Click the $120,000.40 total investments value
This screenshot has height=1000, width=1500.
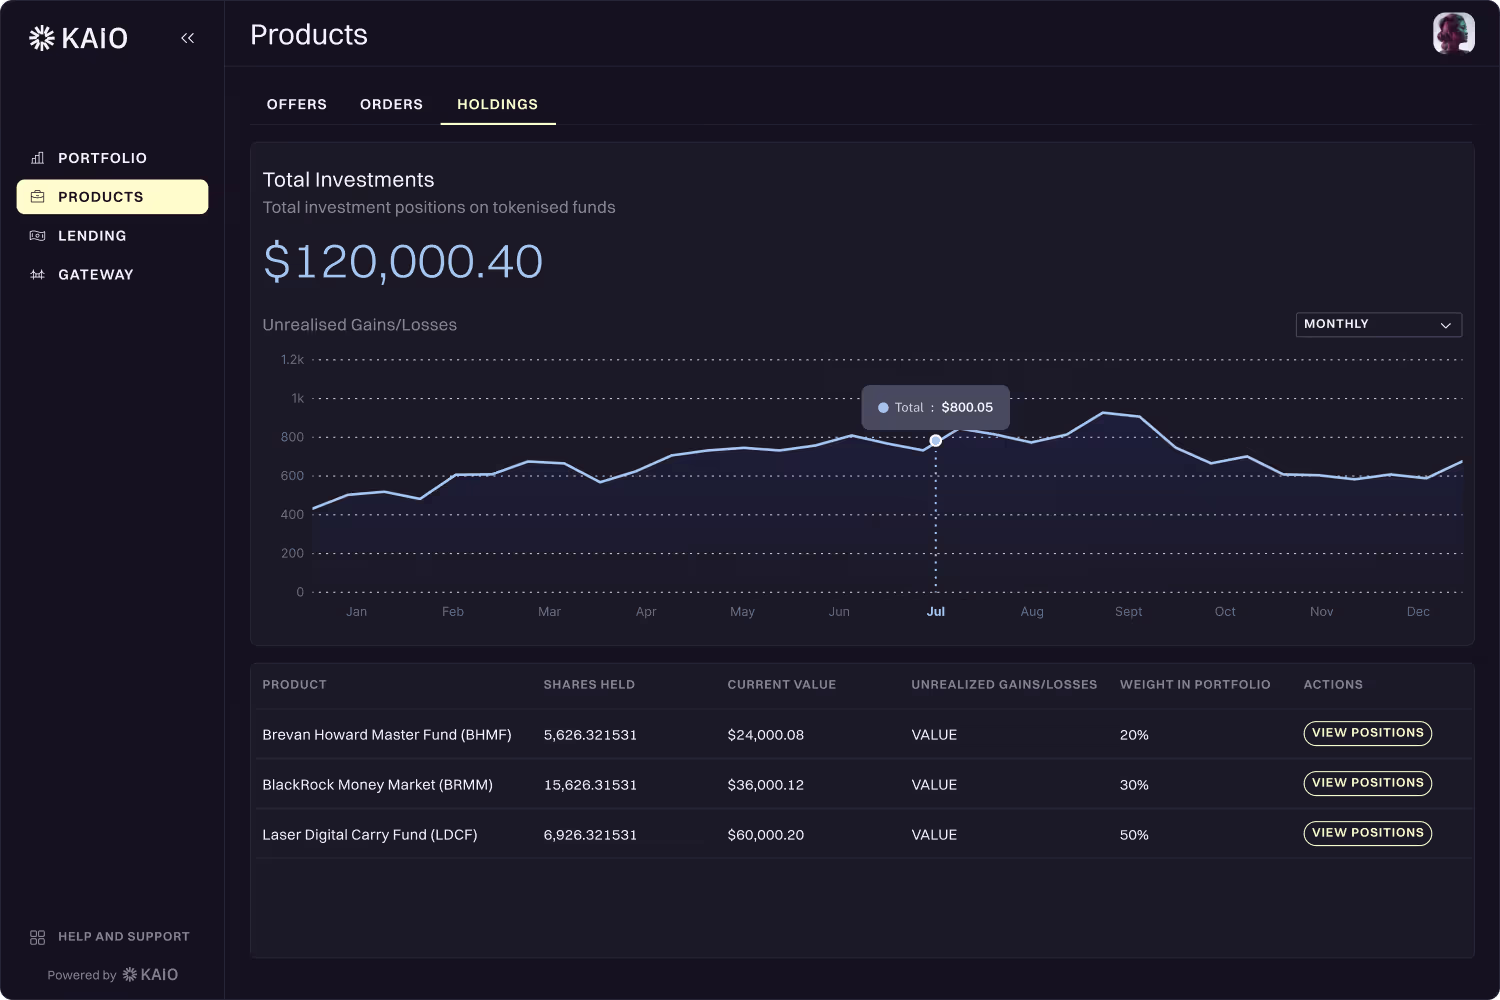[403, 262]
